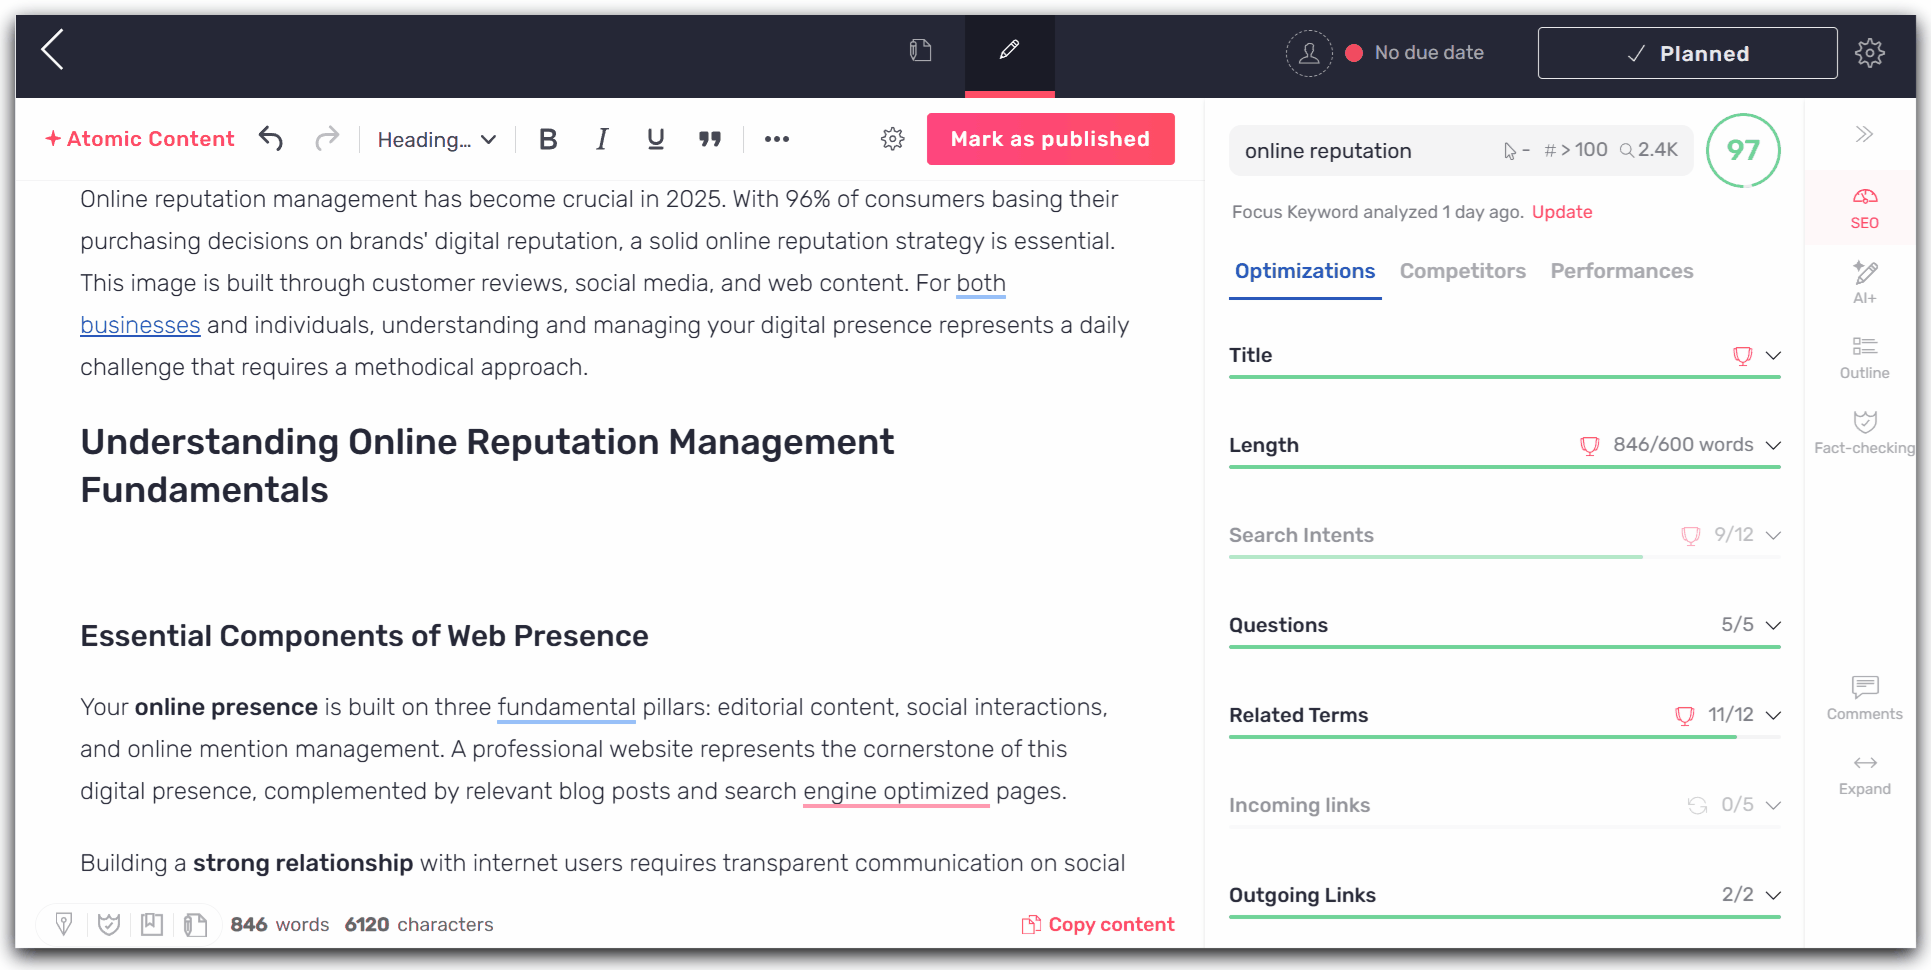Toggle italic formatting
This screenshot has width=1931, height=970.
click(602, 139)
